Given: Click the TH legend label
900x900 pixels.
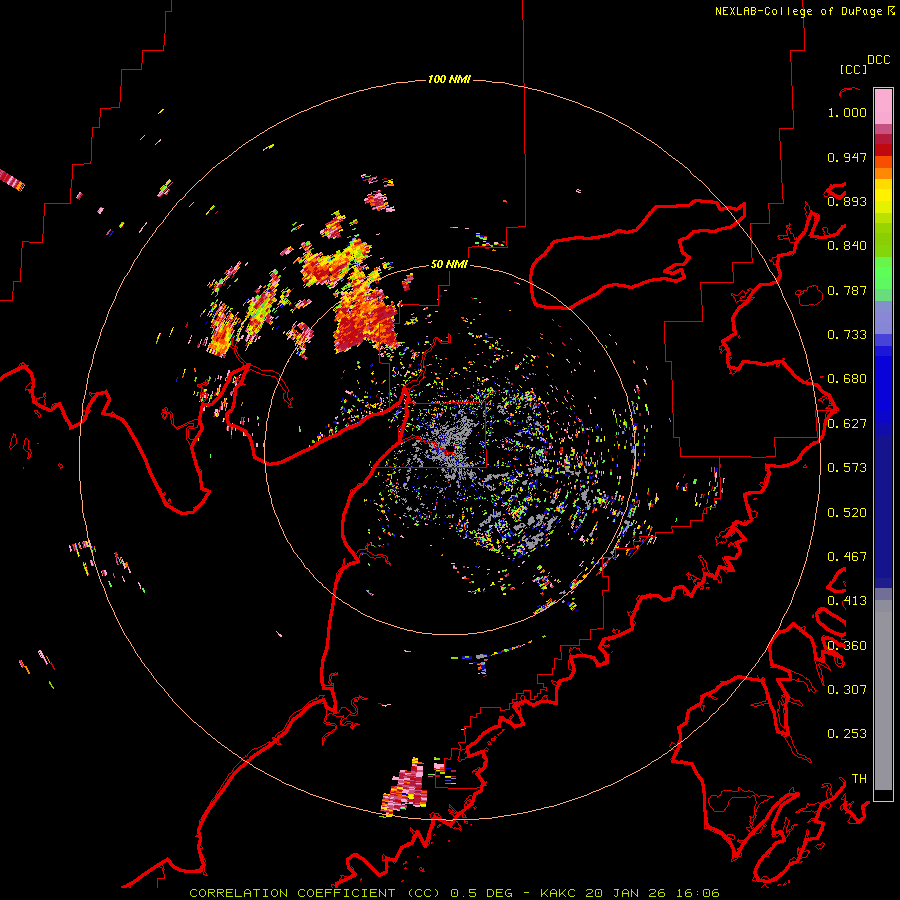Looking at the screenshot, I should [x=859, y=779].
